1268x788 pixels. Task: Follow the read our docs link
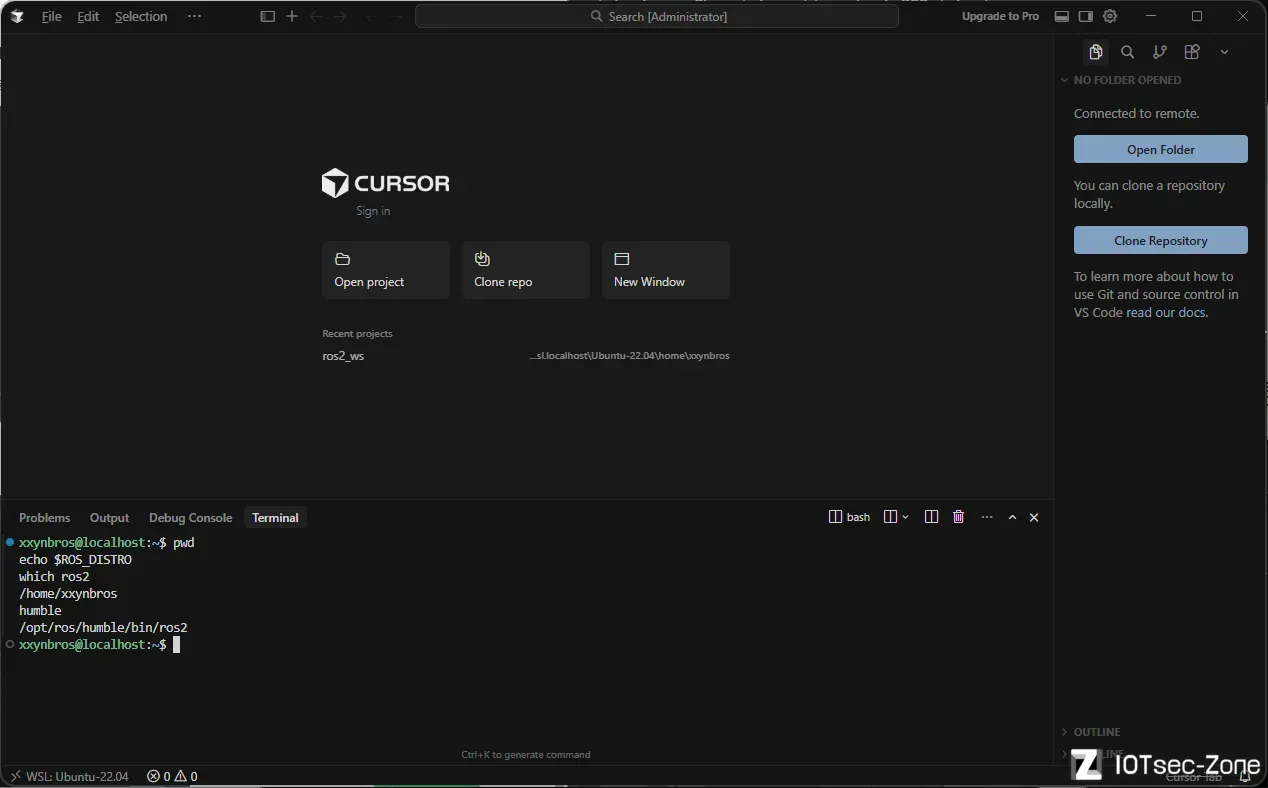pos(1166,312)
